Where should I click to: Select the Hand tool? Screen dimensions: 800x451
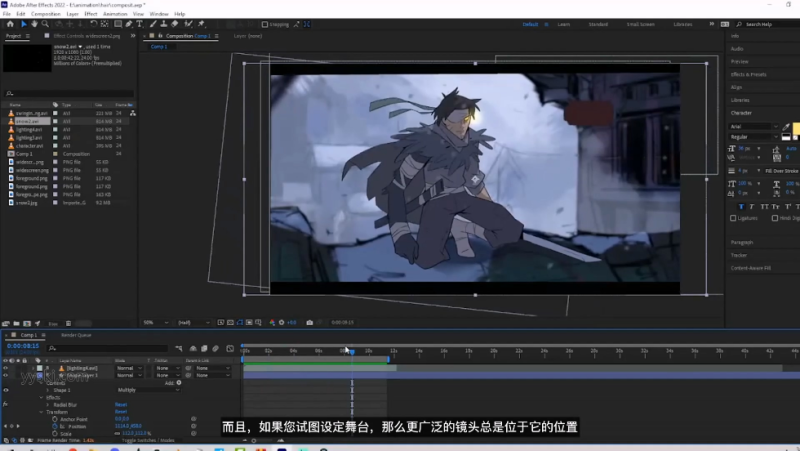(x=34, y=24)
